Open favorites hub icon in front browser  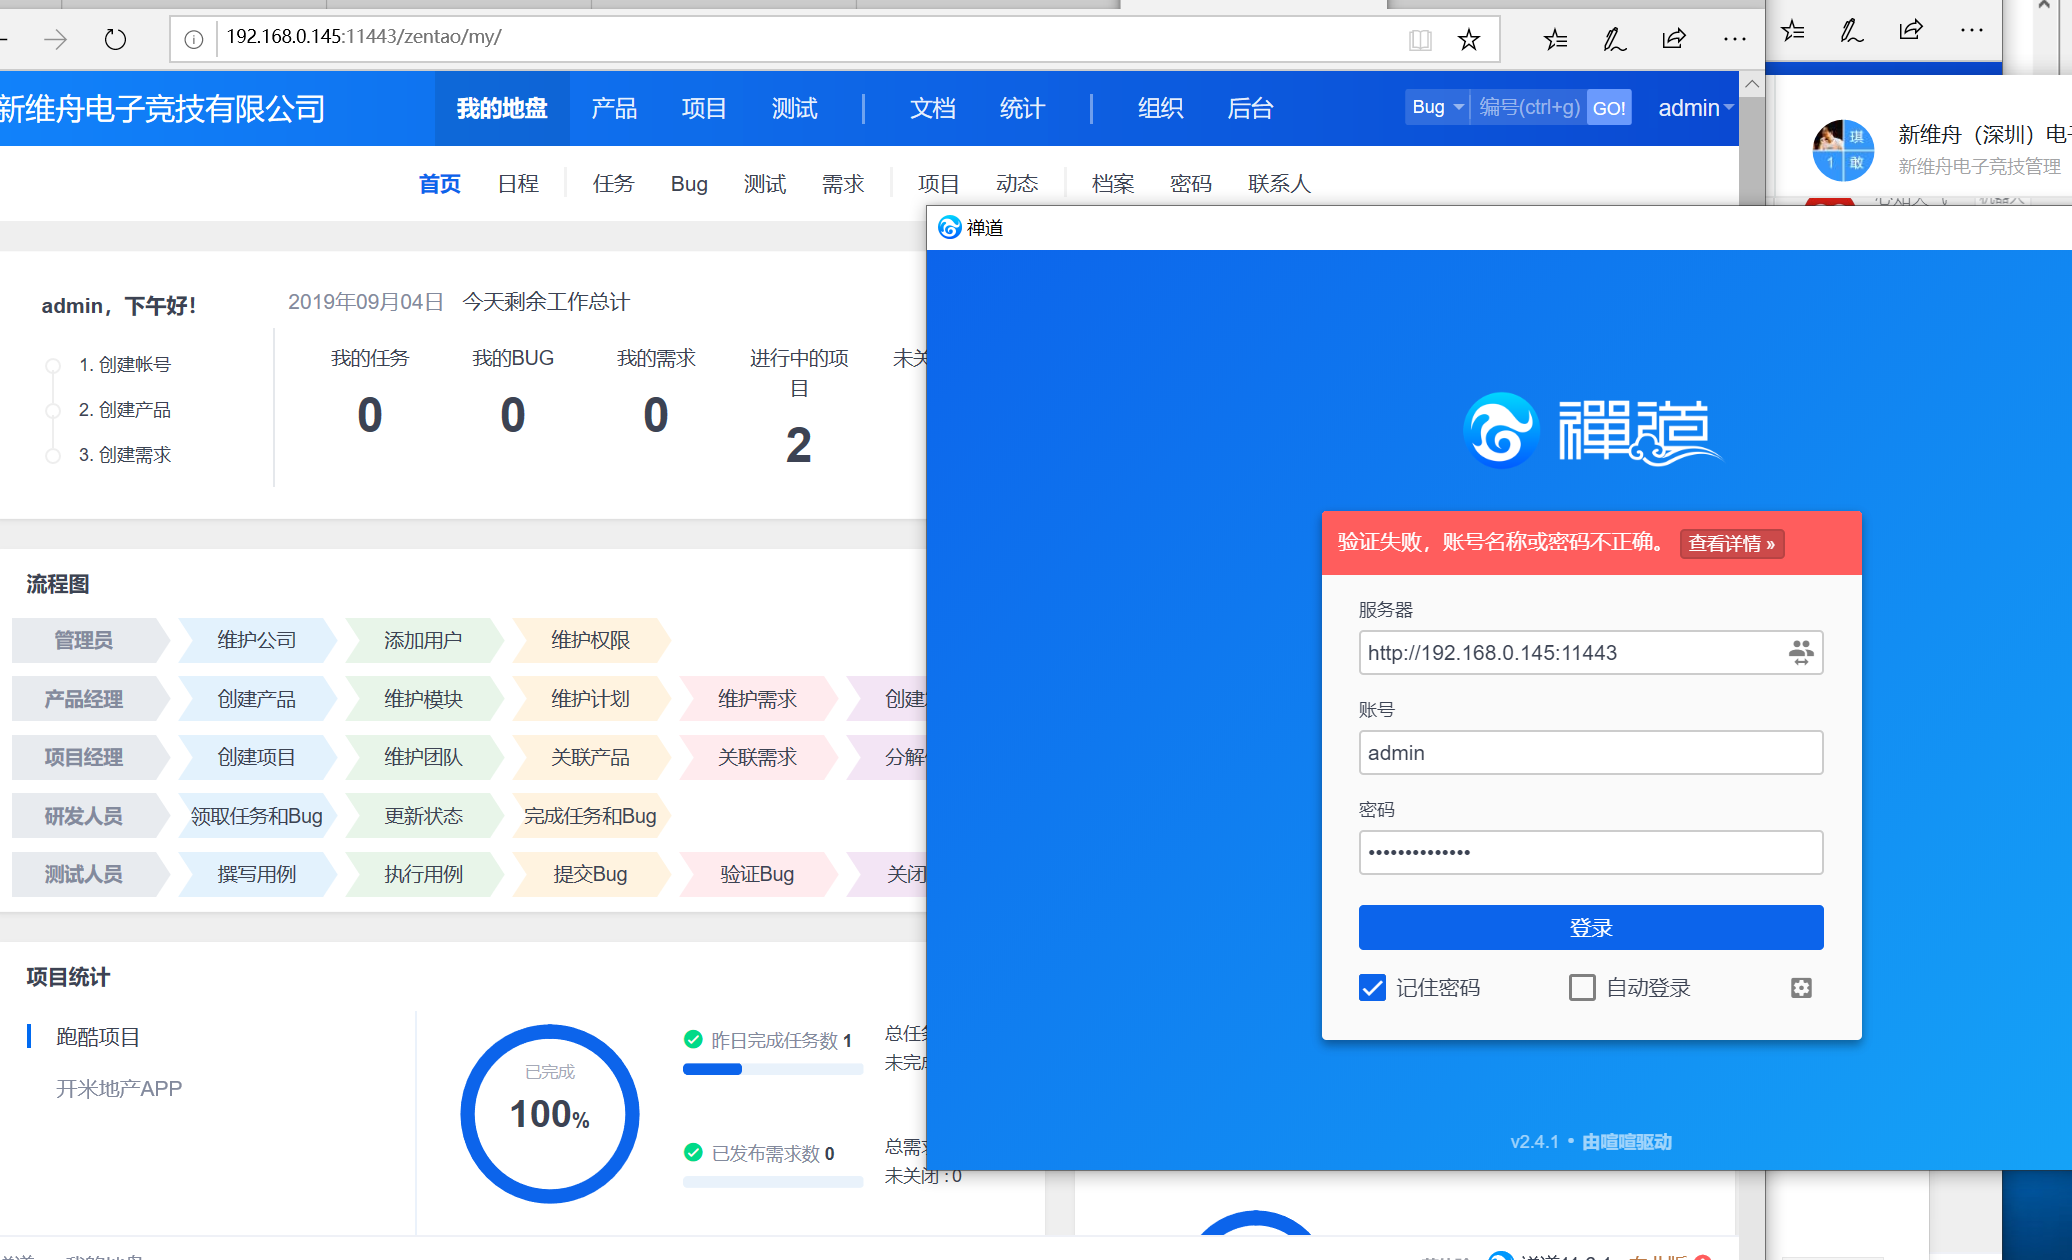click(x=1555, y=40)
